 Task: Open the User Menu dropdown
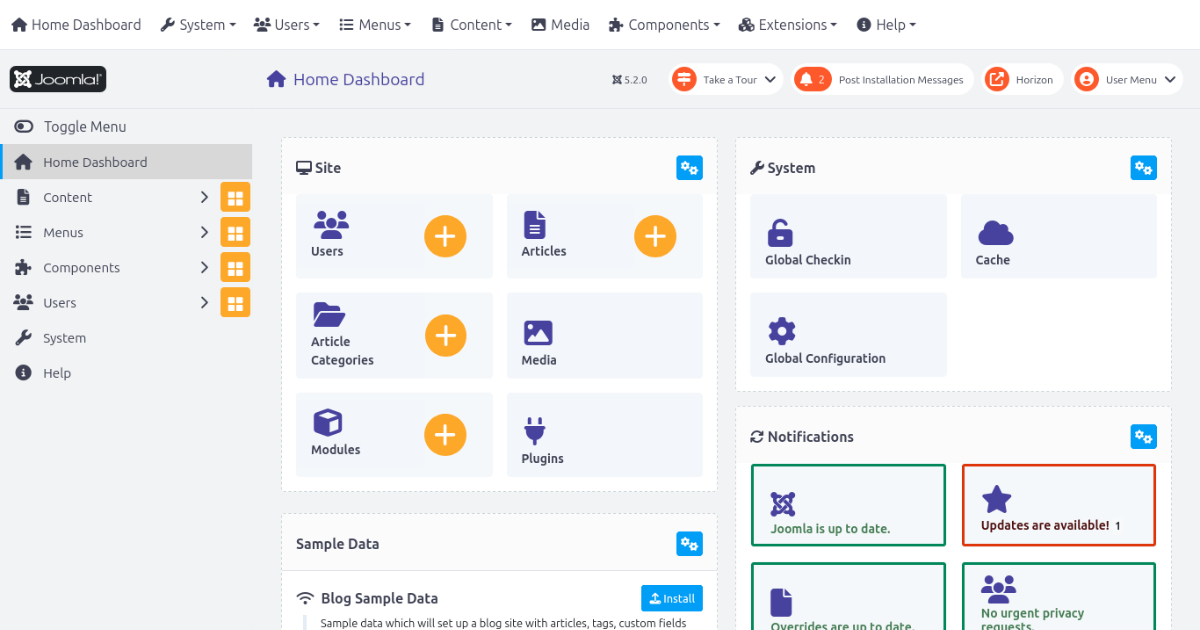coord(1127,79)
